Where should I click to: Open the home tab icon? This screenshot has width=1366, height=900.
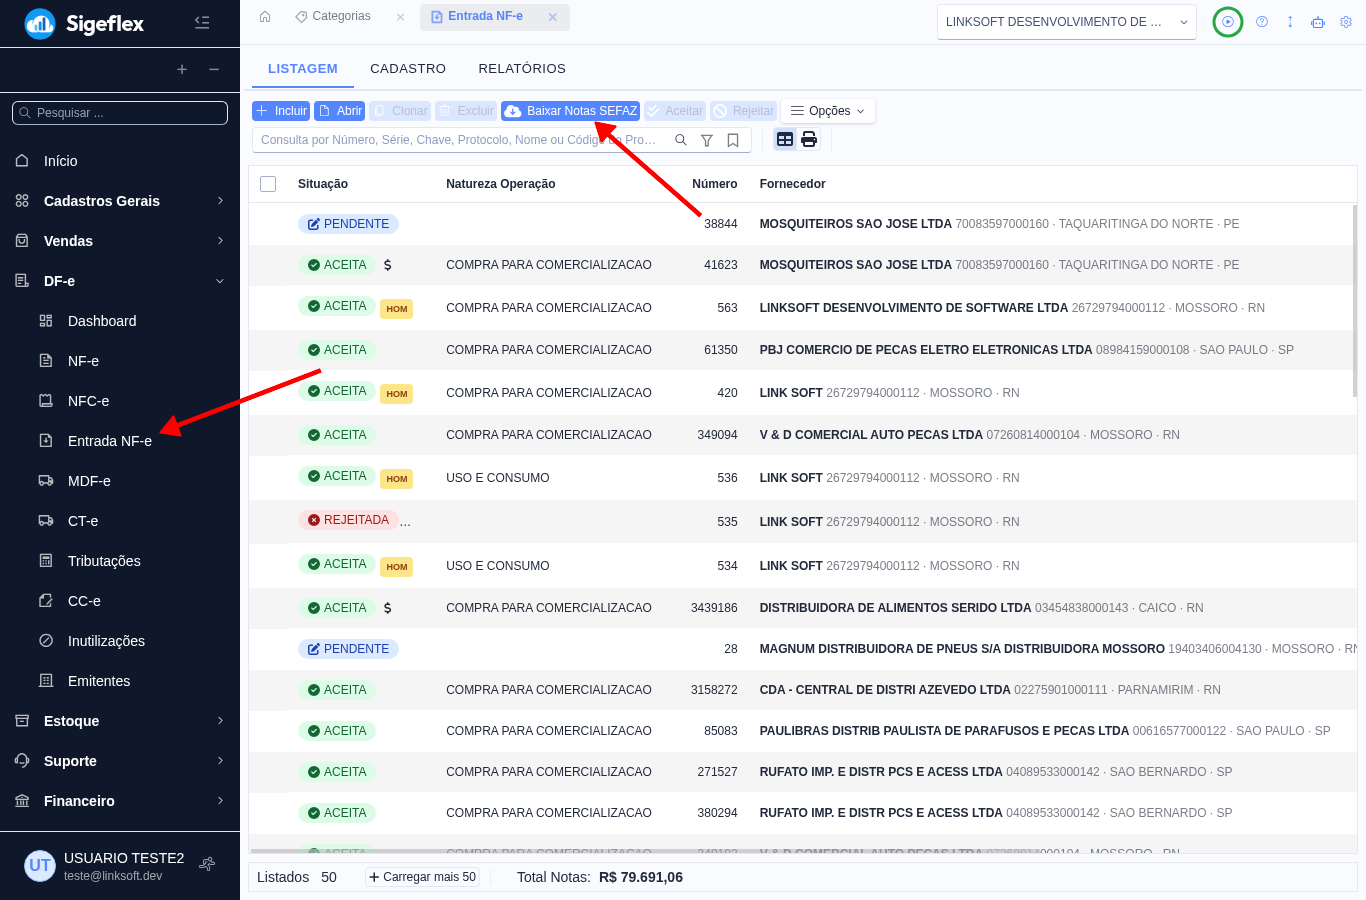265,16
